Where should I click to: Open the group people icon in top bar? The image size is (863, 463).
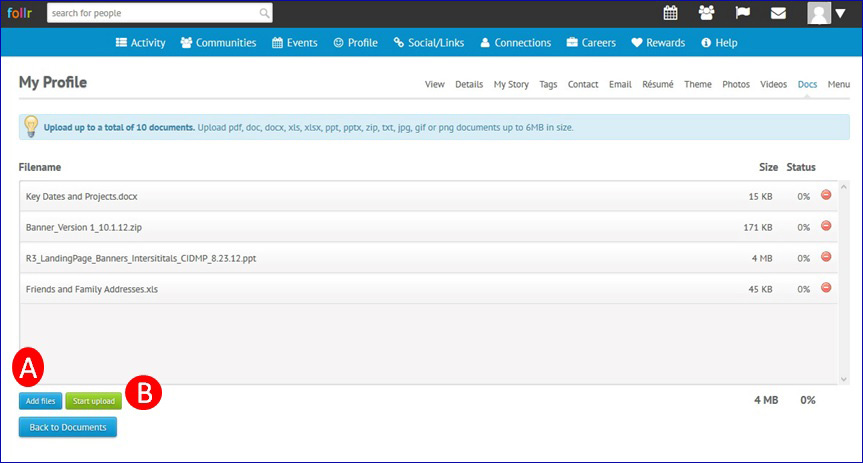(707, 13)
